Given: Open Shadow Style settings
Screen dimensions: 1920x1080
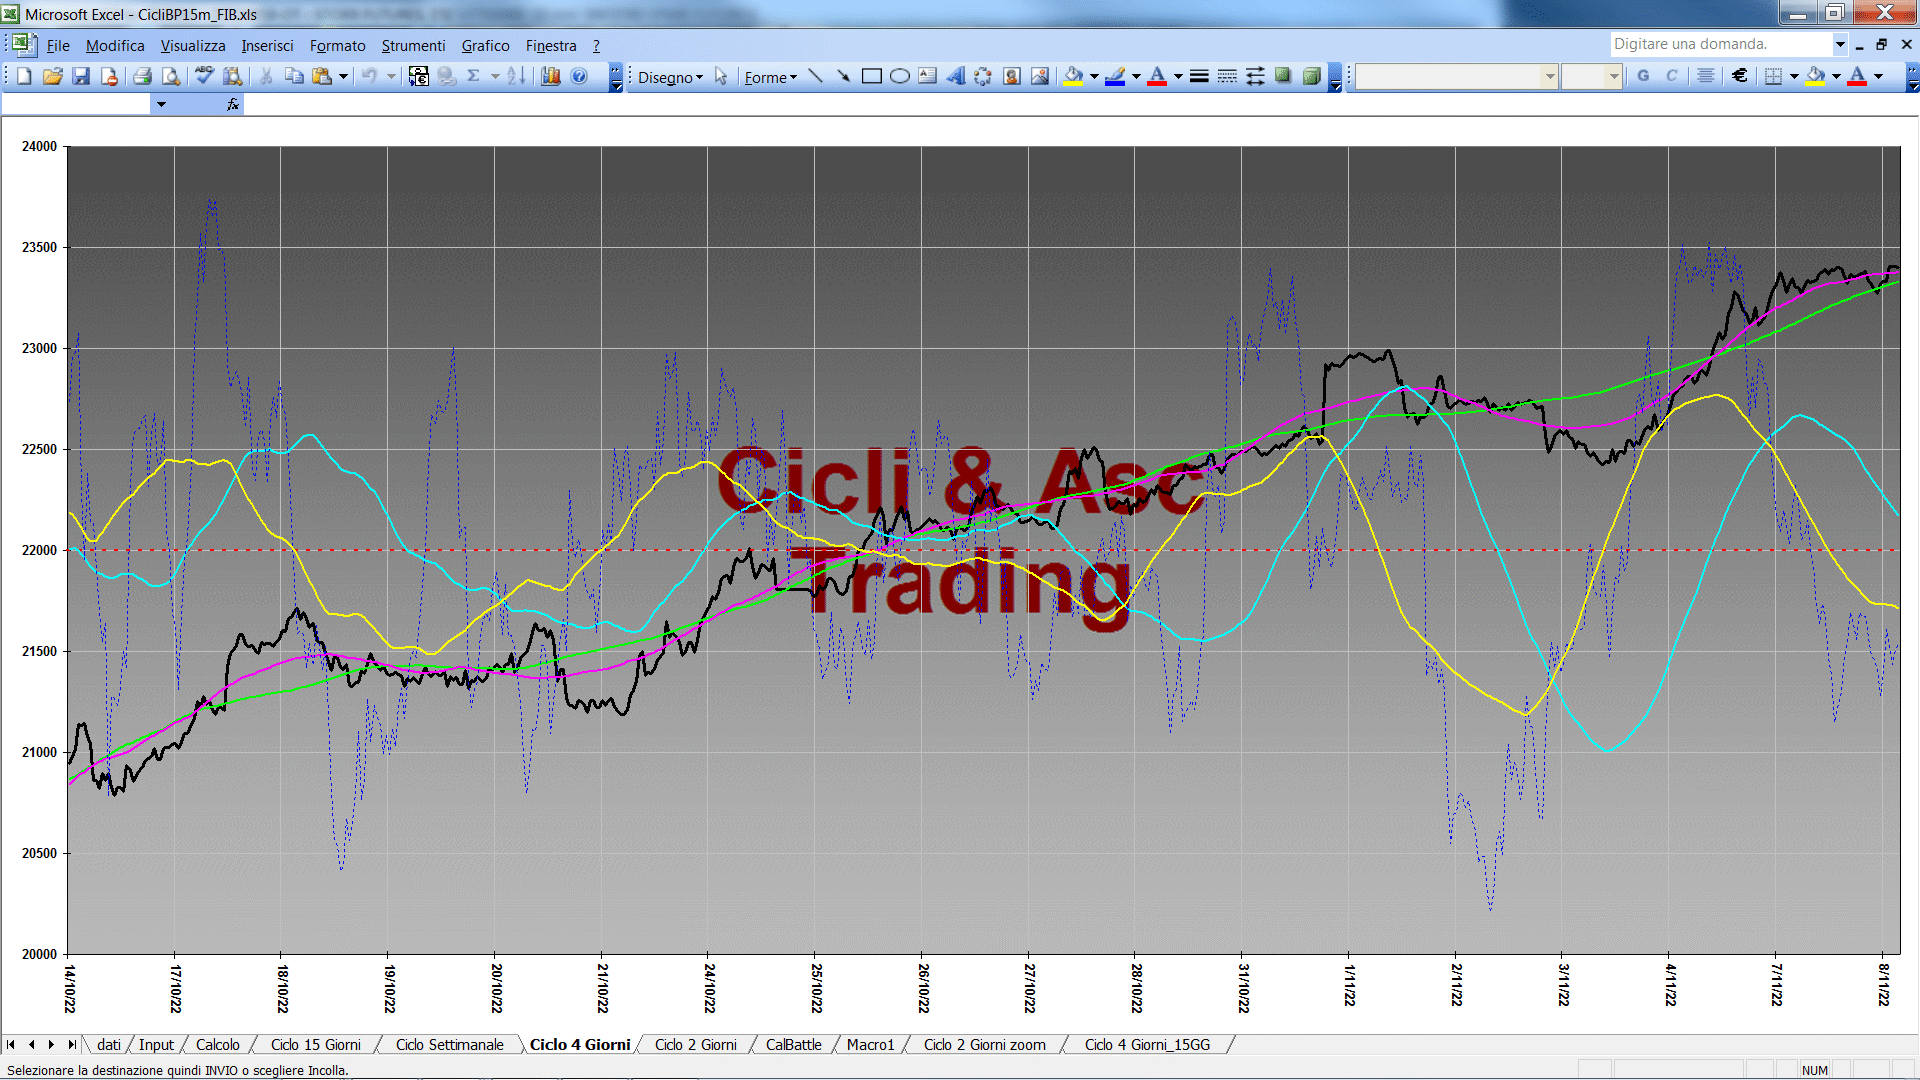Looking at the screenshot, I should (x=1283, y=76).
